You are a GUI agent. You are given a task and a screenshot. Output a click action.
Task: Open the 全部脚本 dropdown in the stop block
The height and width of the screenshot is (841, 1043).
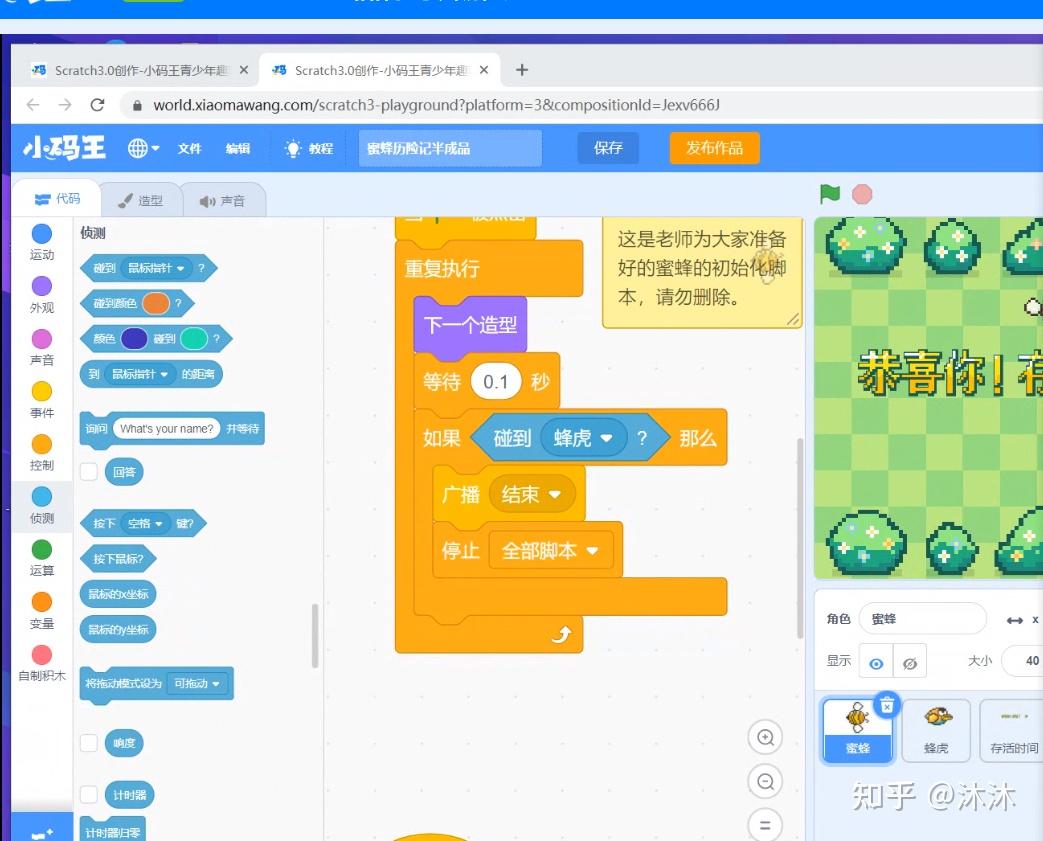click(x=548, y=550)
